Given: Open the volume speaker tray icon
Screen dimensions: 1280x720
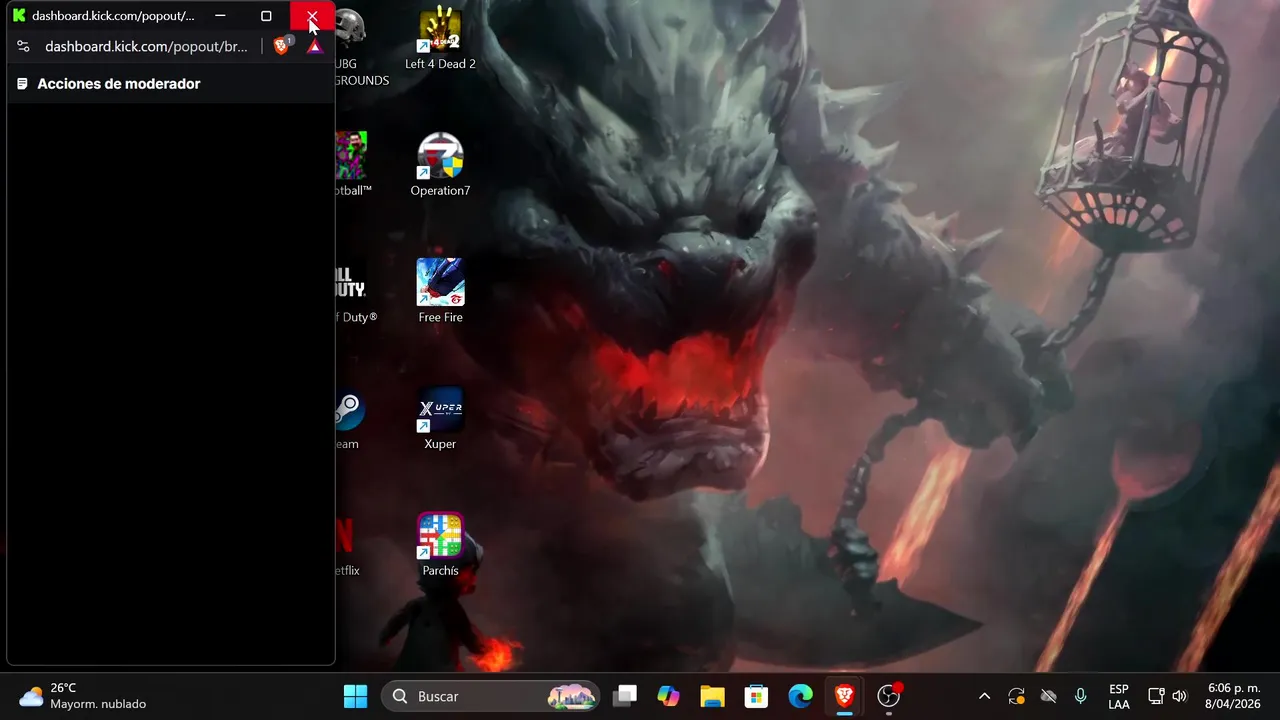Looking at the screenshot, I should tap(1179, 696).
